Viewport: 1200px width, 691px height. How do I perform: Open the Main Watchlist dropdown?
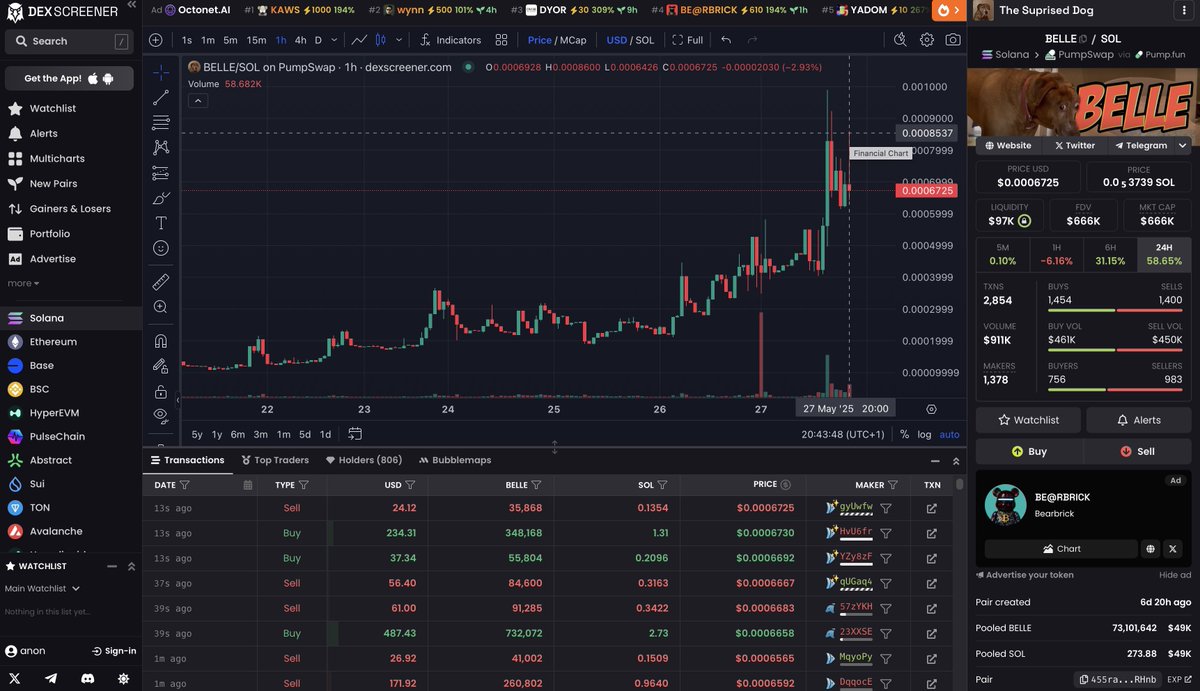coord(42,589)
